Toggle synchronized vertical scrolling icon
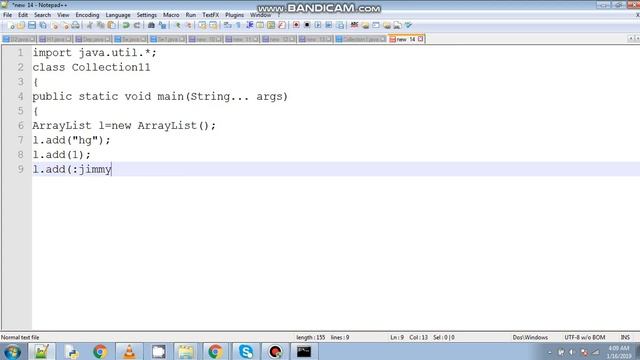Viewport: 640px width, 360px height. (202, 25)
